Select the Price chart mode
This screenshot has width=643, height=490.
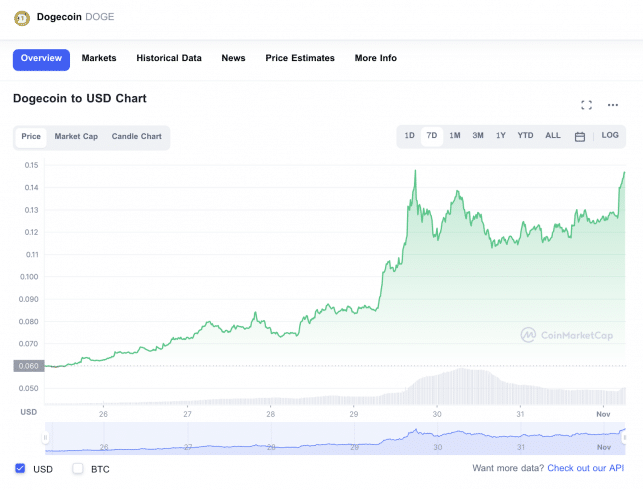click(x=31, y=137)
